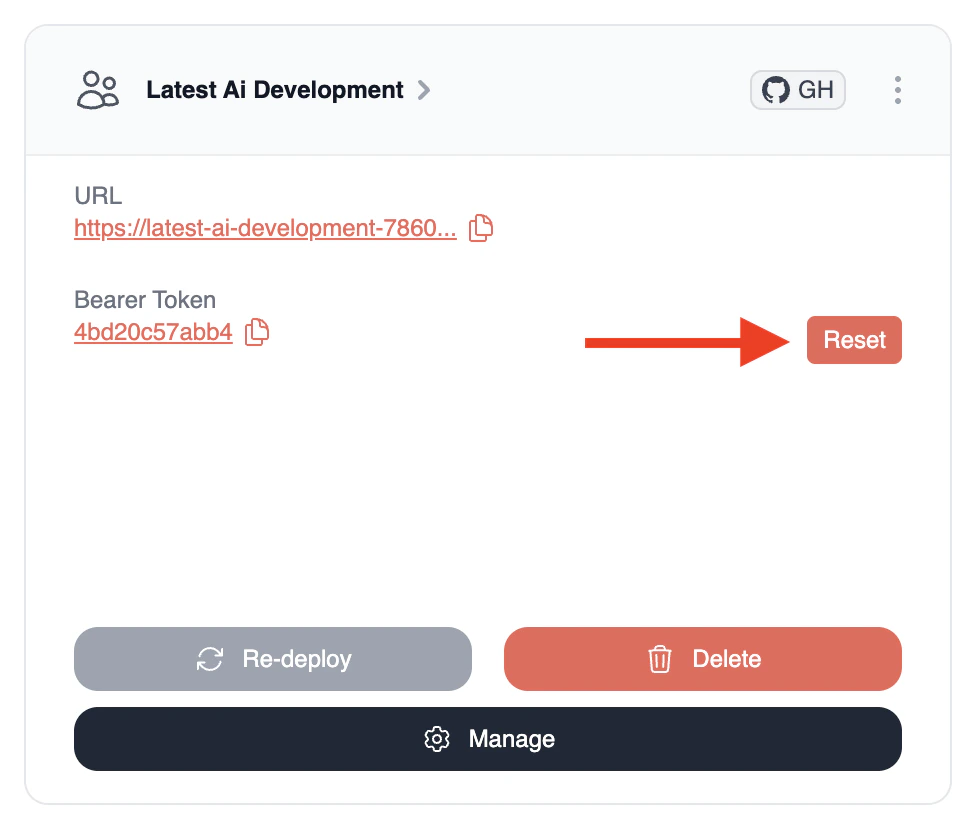
Task: Reset the Bearer Token
Action: 854,340
